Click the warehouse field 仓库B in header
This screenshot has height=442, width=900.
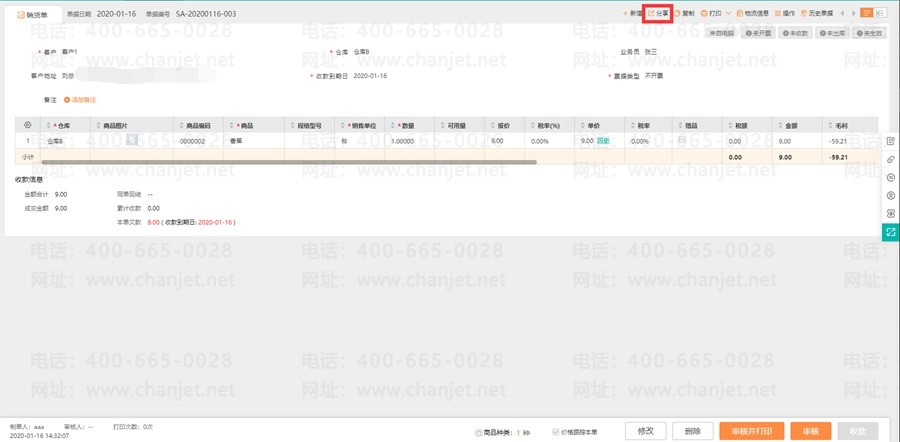click(362, 52)
